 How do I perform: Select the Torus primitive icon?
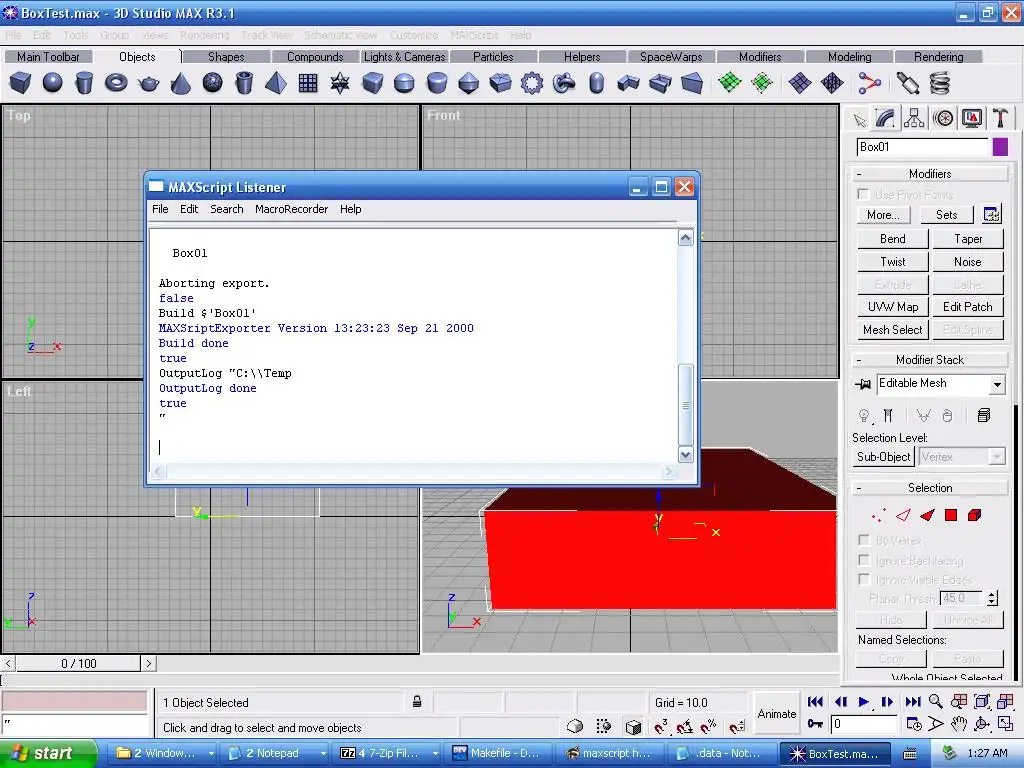pyautogui.click(x=116, y=83)
